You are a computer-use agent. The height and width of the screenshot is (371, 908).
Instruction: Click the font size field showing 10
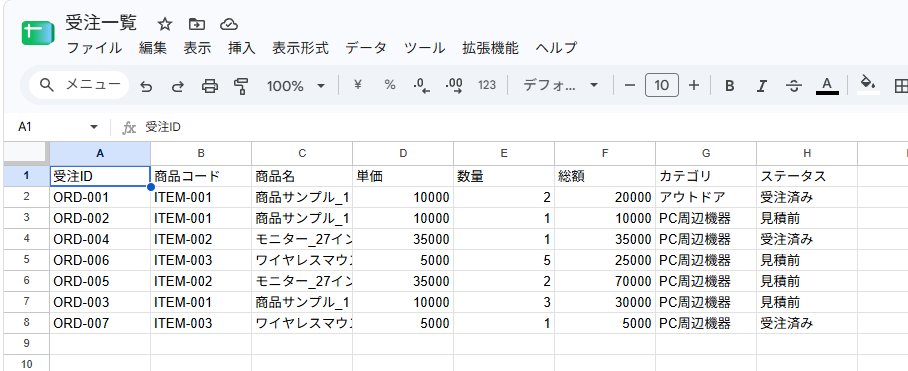pos(662,86)
